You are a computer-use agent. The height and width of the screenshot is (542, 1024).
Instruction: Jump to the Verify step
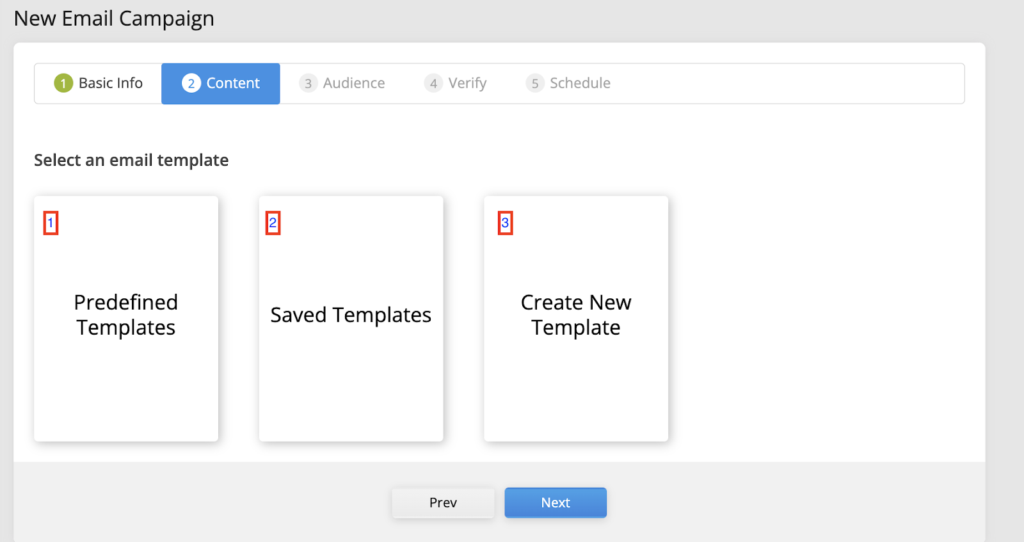[x=456, y=84]
